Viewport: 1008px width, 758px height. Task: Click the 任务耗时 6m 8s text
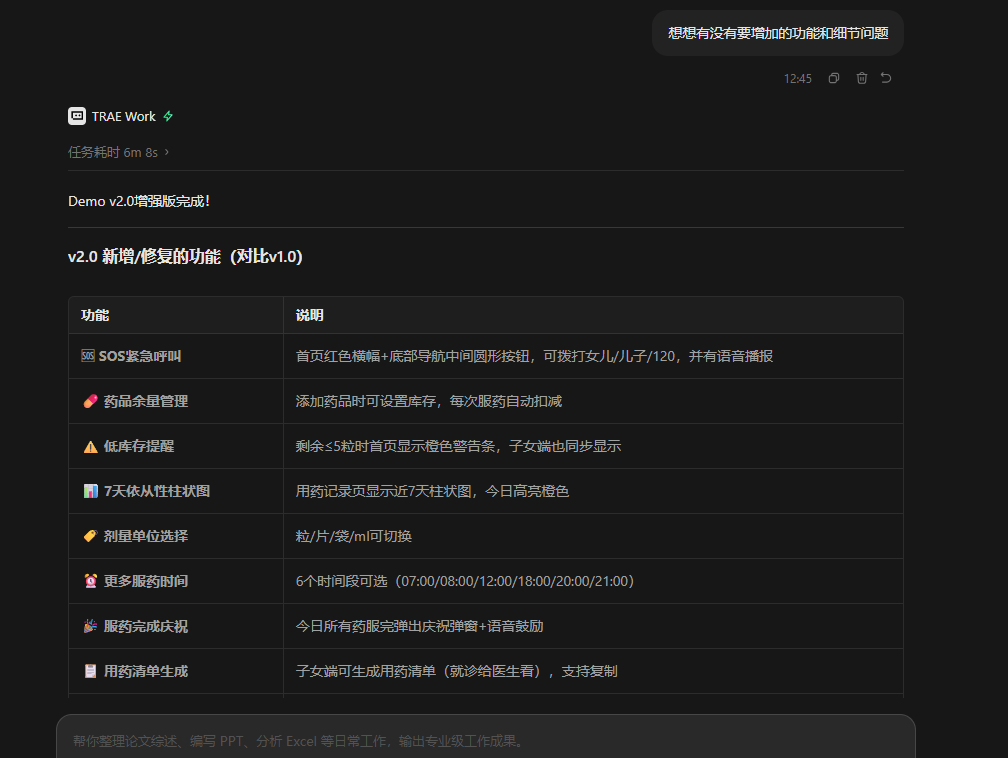click(x=113, y=152)
